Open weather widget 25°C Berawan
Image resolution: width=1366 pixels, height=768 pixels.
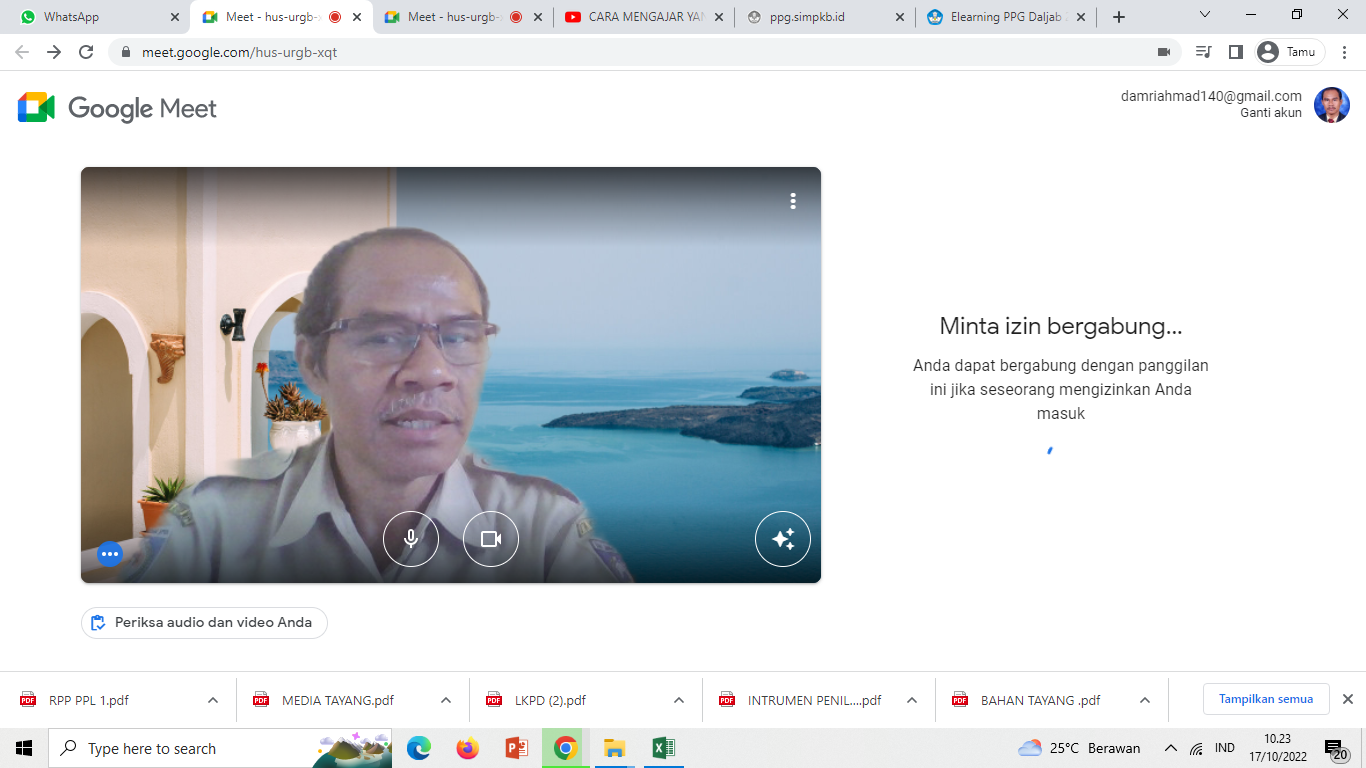(x=1079, y=748)
